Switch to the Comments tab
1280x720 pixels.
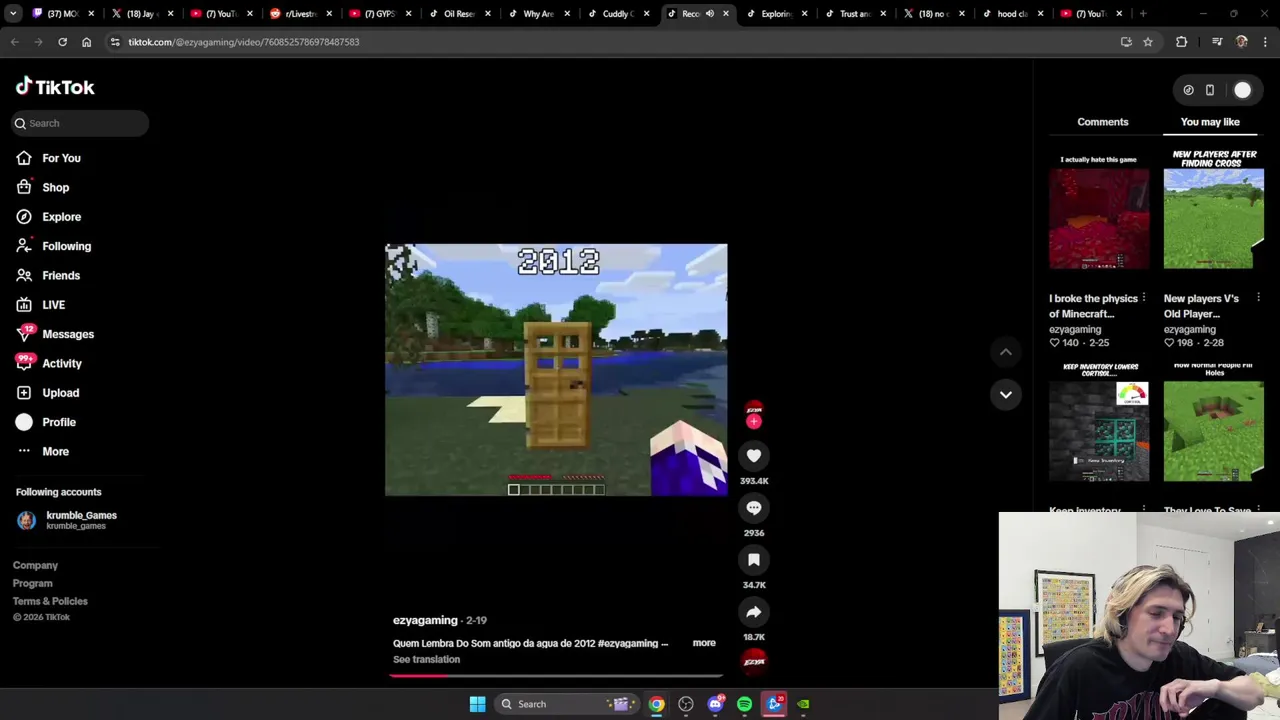[1102, 122]
